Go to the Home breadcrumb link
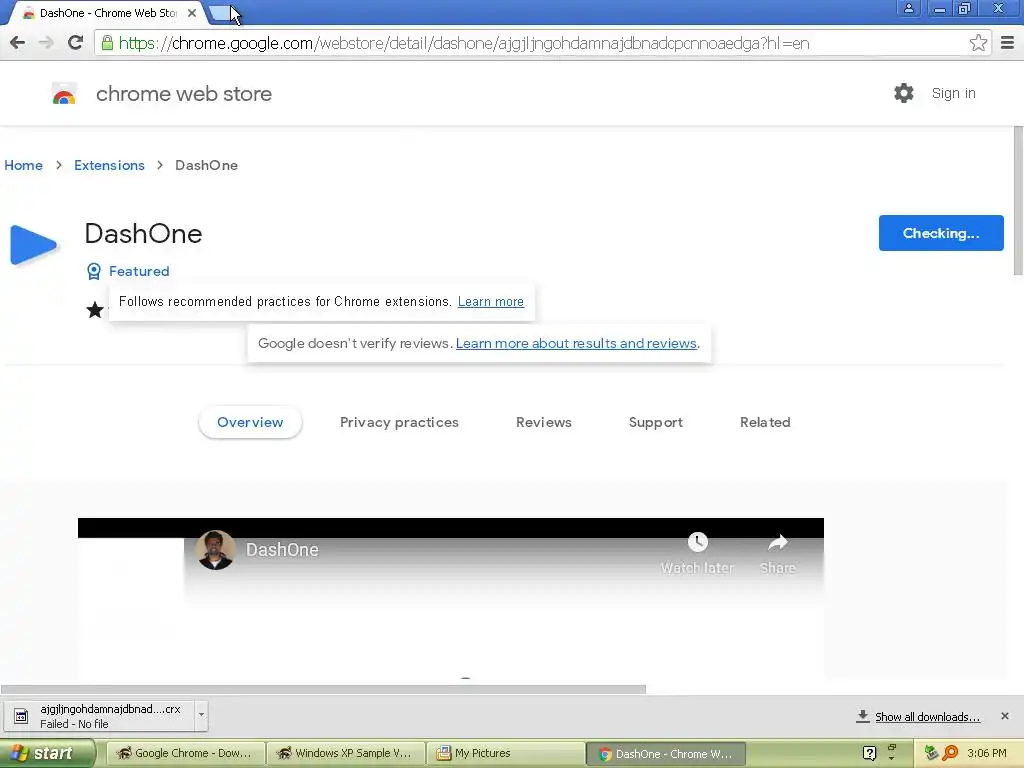Image resolution: width=1024 pixels, height=768 pixels. point(24,165)
